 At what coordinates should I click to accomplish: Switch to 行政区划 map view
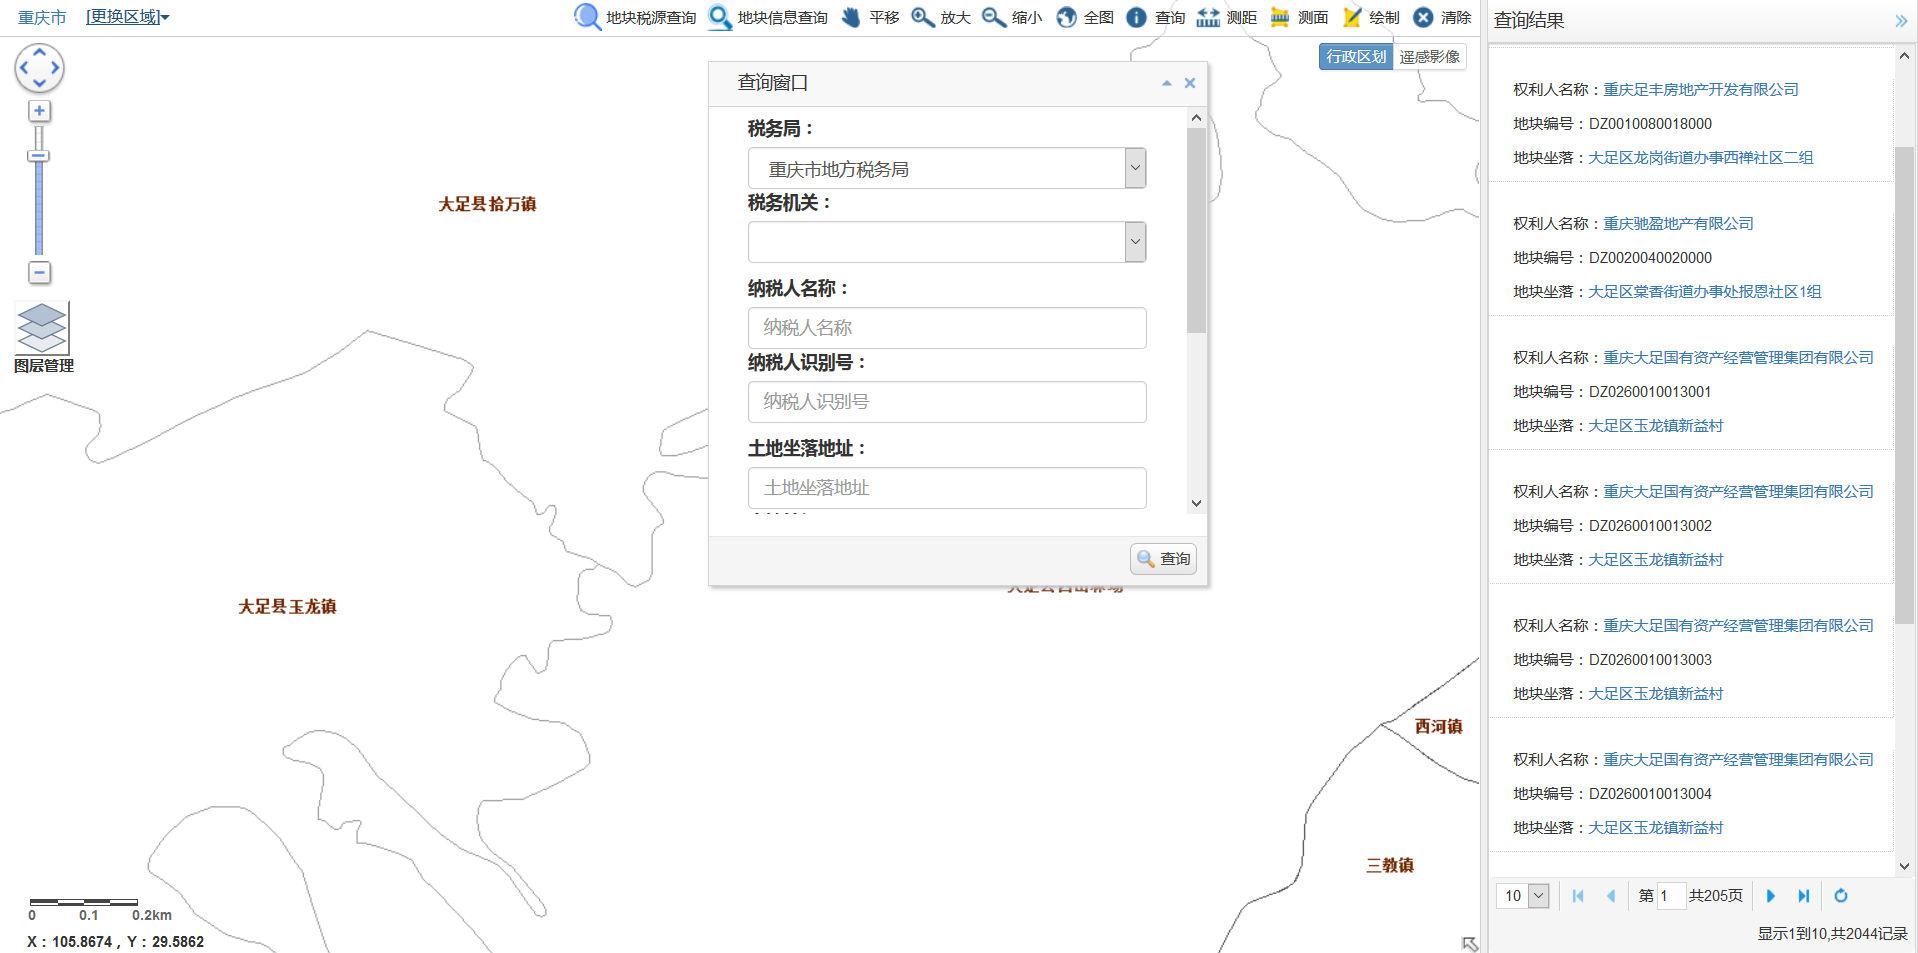coord(1355,57)
